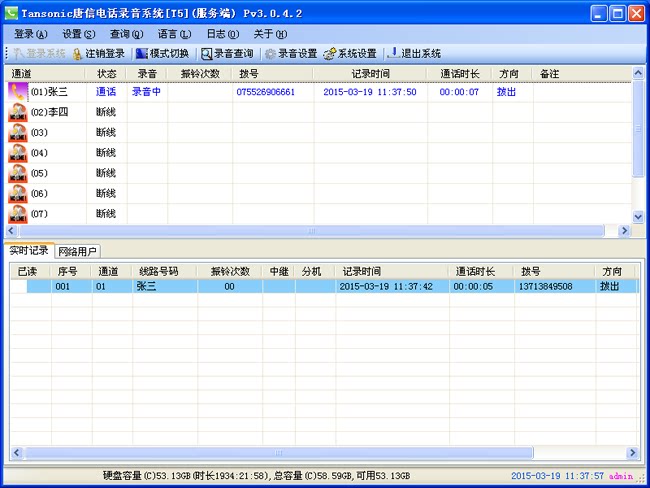This screenshot has height=488, width=650.
Task: Click the 系统设置 icon in toolbar
Action: [330, 54]
